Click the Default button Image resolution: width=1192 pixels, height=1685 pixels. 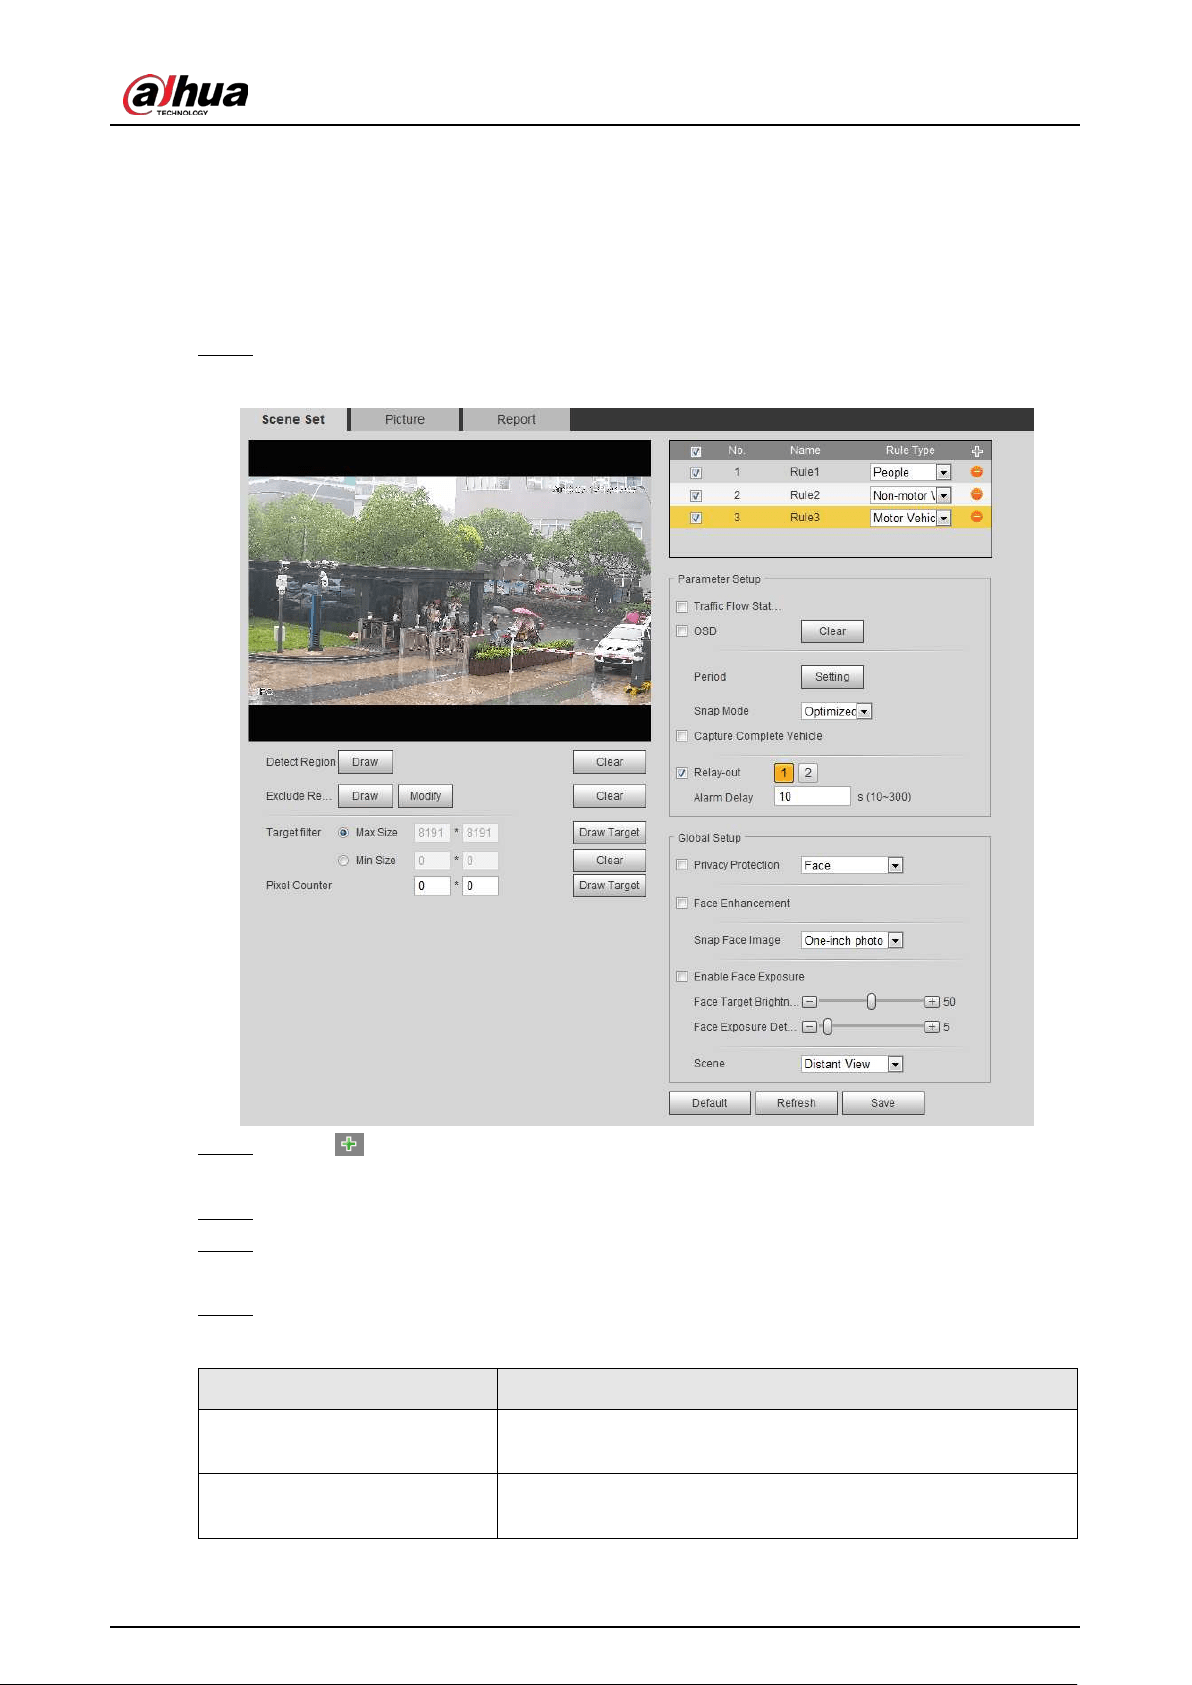point(710,1103)
